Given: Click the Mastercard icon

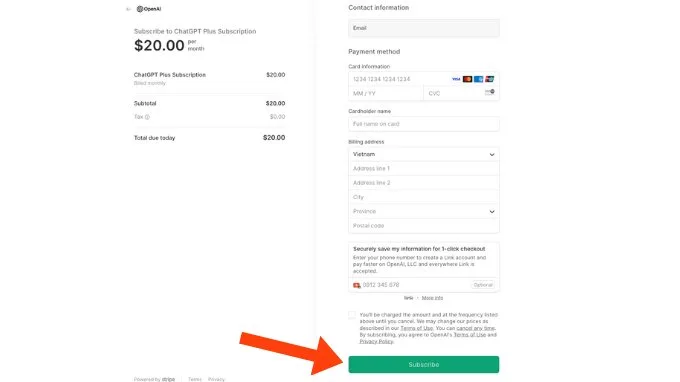Looking at the screenshot, I should click(467, 79).
